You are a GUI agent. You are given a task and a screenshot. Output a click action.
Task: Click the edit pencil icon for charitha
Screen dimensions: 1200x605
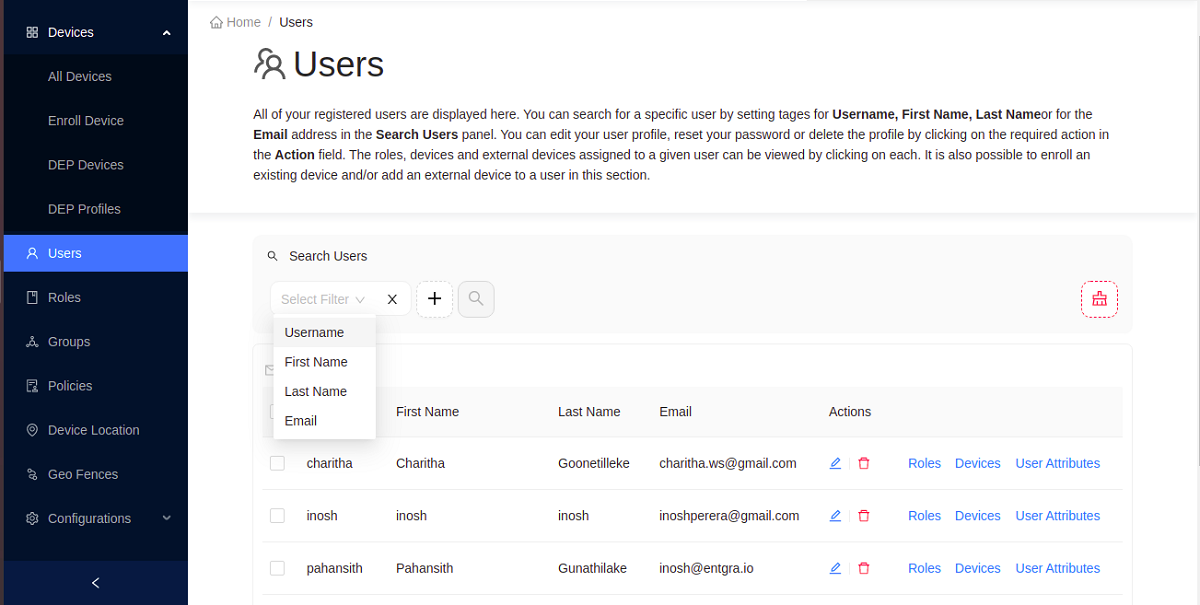click(835, 463)
